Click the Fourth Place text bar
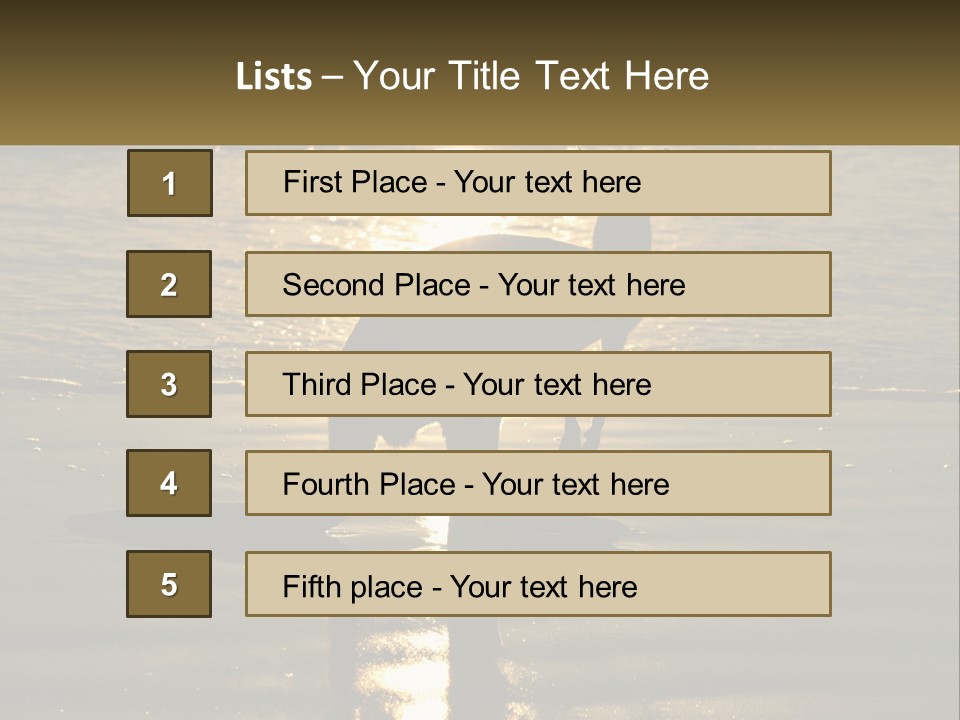Image resolution: width=960 pixels, height=720 pixels. [538, 483]
